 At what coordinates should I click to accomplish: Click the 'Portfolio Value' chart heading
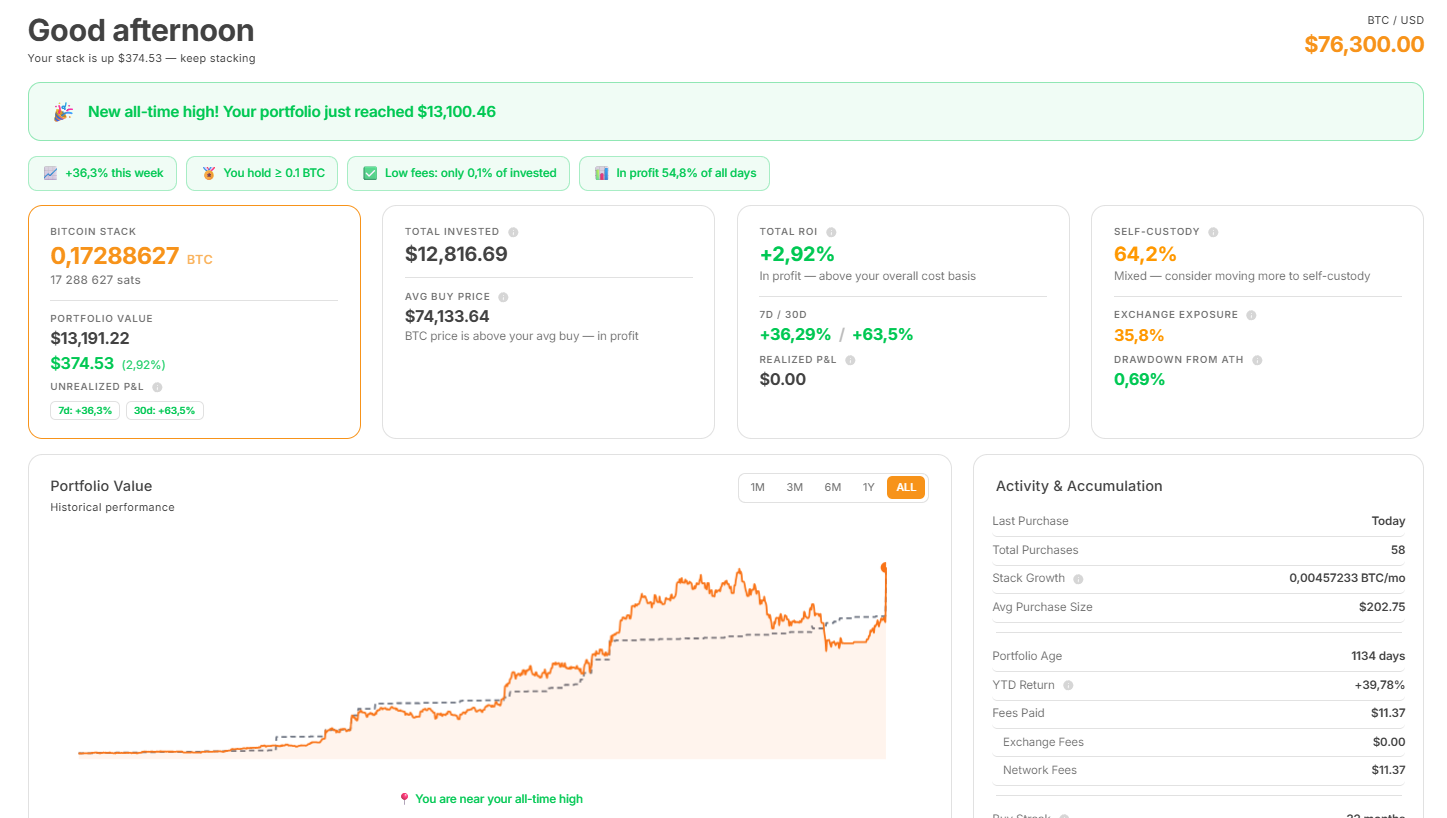[101, 486]
